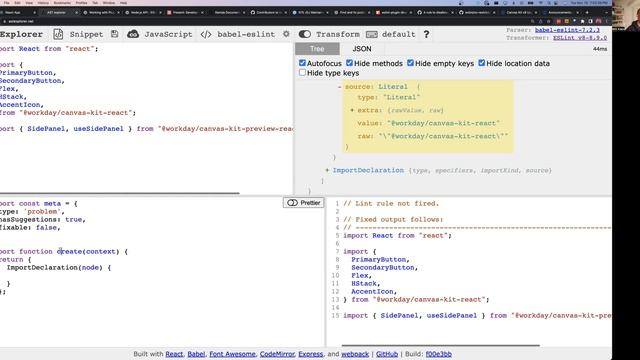Image resolution: width=640 pixels, height=360 pixels.
Task: Switch to the JSON tab
Action: [362, 49]
